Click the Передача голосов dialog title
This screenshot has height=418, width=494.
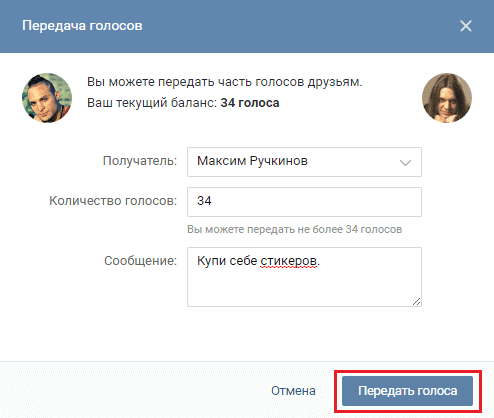pyautogui.click(x=82, y=26)
